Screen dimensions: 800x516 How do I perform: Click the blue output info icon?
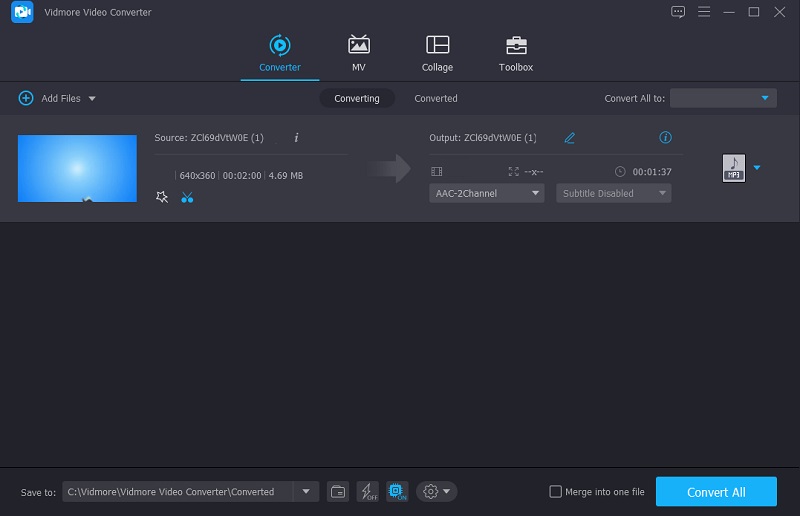point(665,137)
